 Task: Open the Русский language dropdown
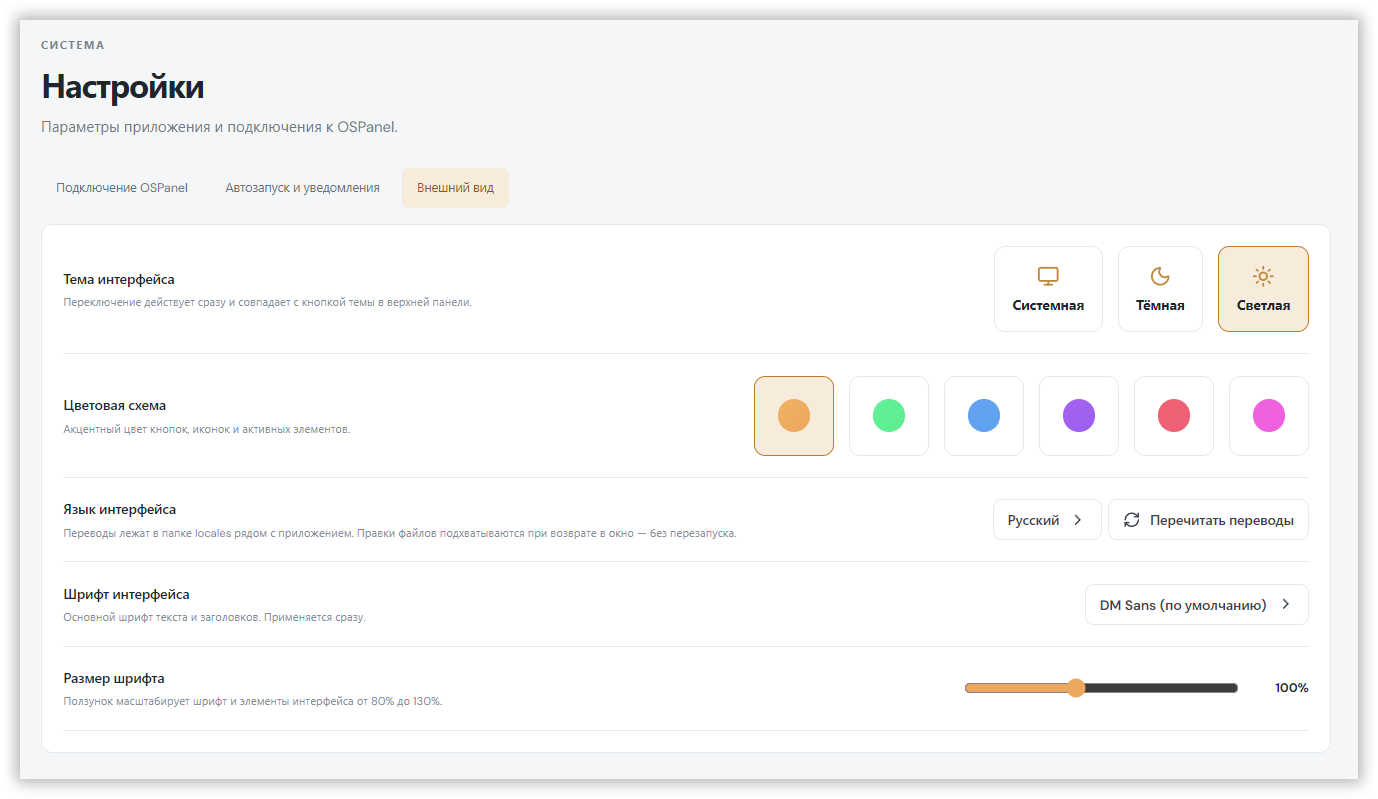[x=1047, y=520]
